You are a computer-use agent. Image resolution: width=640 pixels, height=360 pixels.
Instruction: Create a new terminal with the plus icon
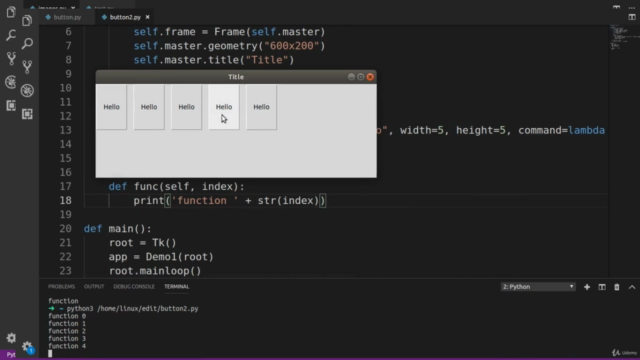pos(587,287)
